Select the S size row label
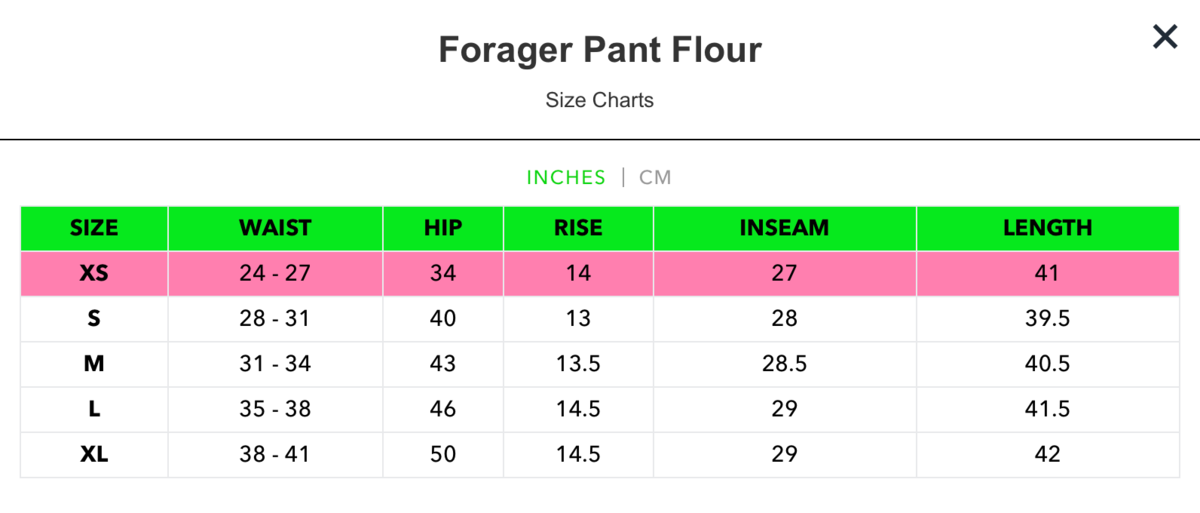1200x513 pixels. pos(94,319)
